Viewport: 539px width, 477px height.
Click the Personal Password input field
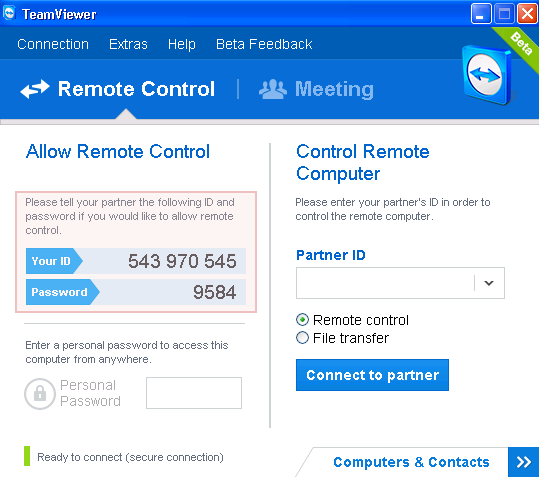(194, 393)
